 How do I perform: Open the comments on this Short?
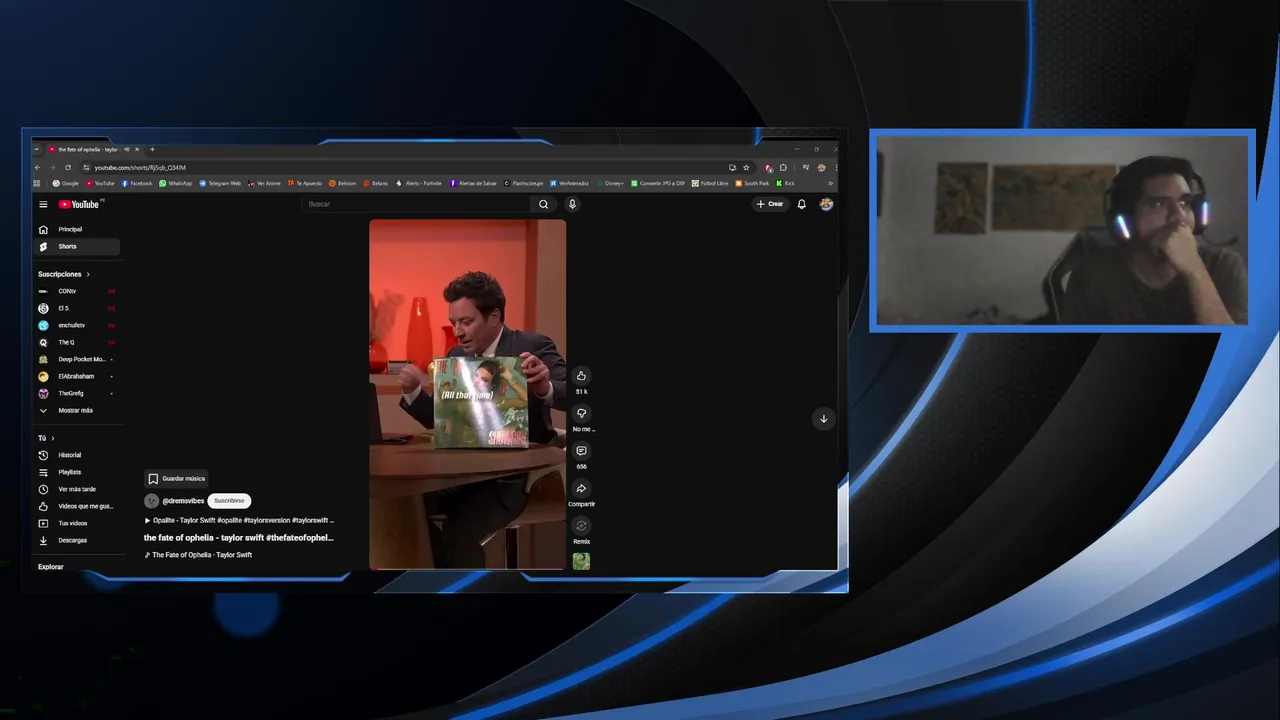[581, 451]
